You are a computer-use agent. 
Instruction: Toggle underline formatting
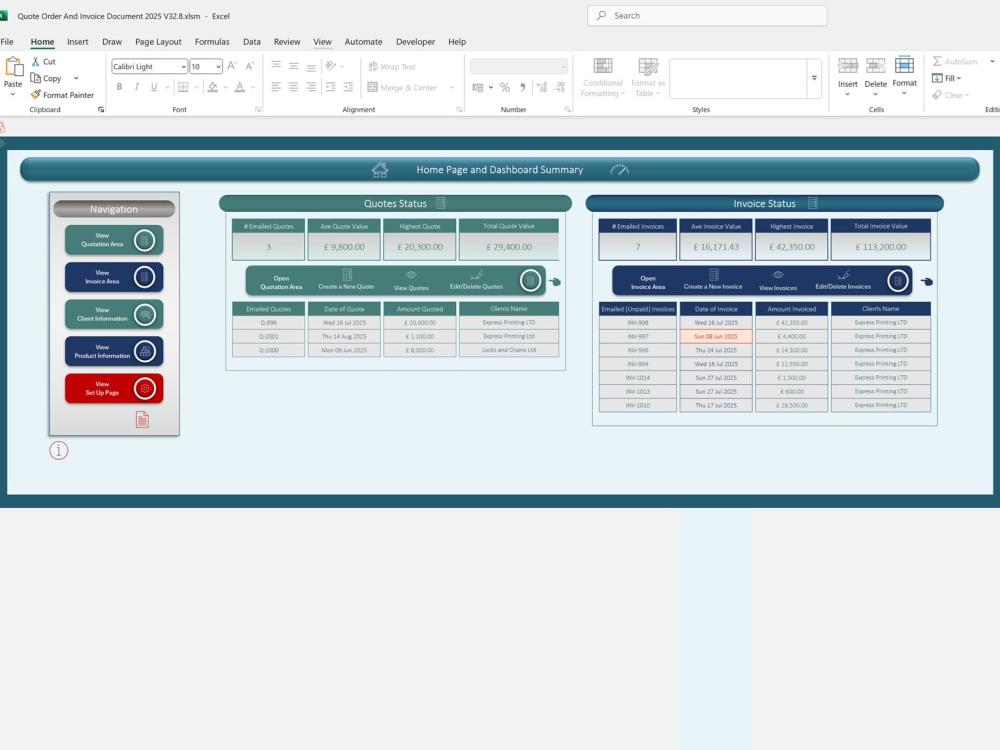[154, 87]
